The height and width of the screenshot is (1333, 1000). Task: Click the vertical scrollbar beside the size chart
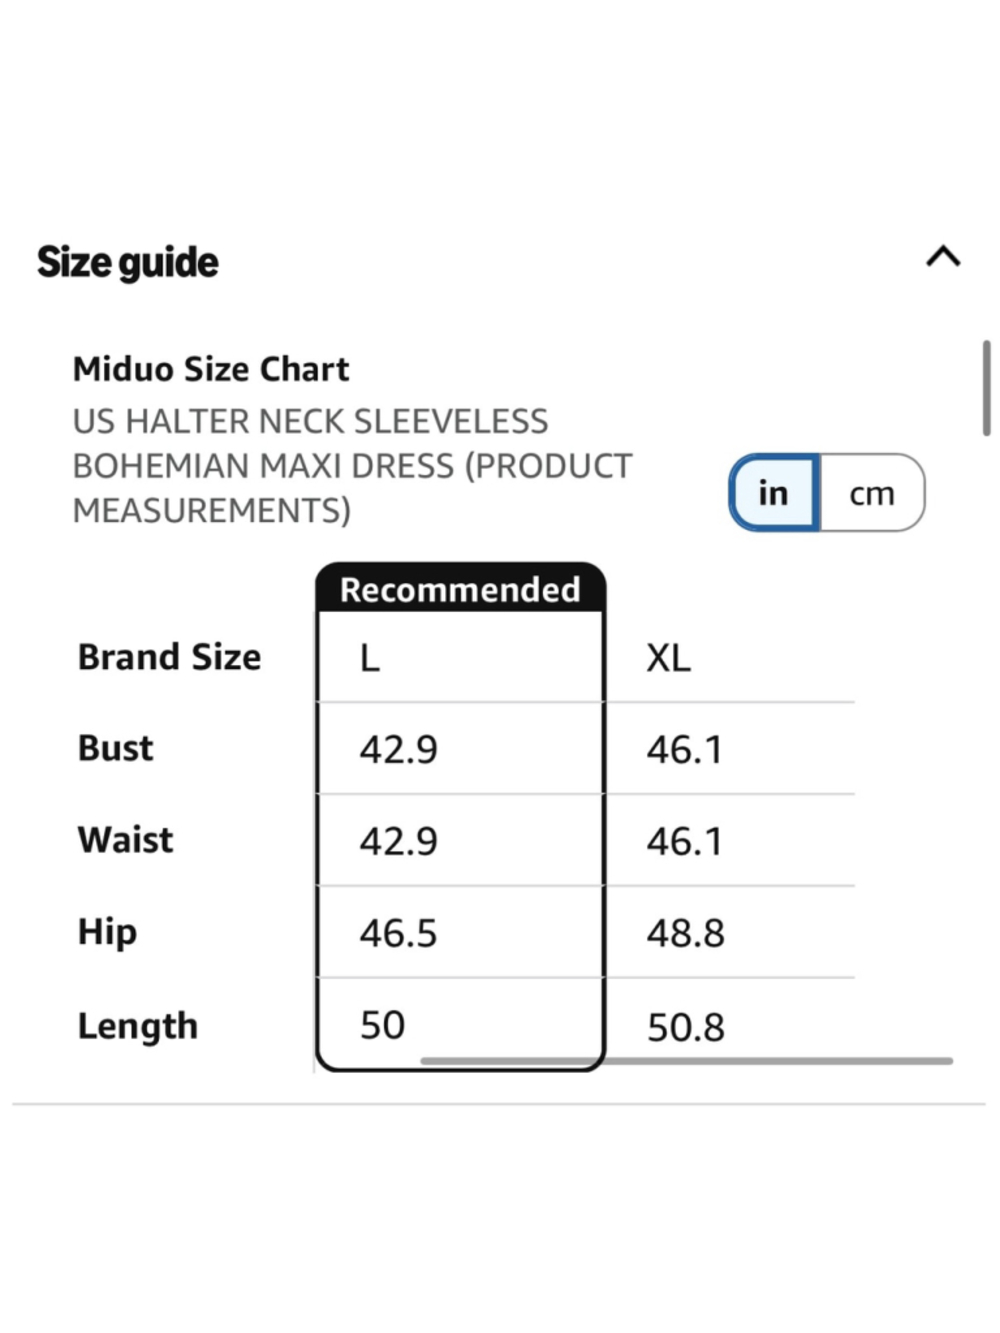tap(986, 388)
